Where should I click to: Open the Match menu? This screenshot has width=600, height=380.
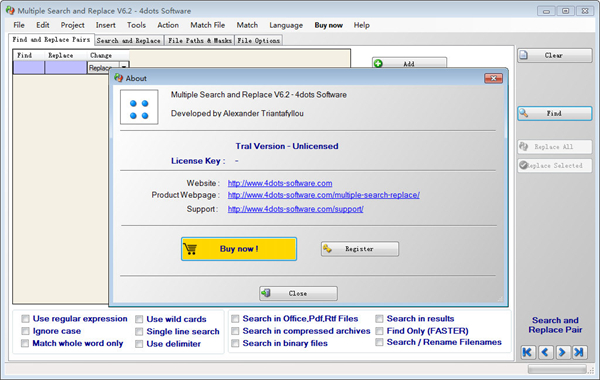pos(247,25)
